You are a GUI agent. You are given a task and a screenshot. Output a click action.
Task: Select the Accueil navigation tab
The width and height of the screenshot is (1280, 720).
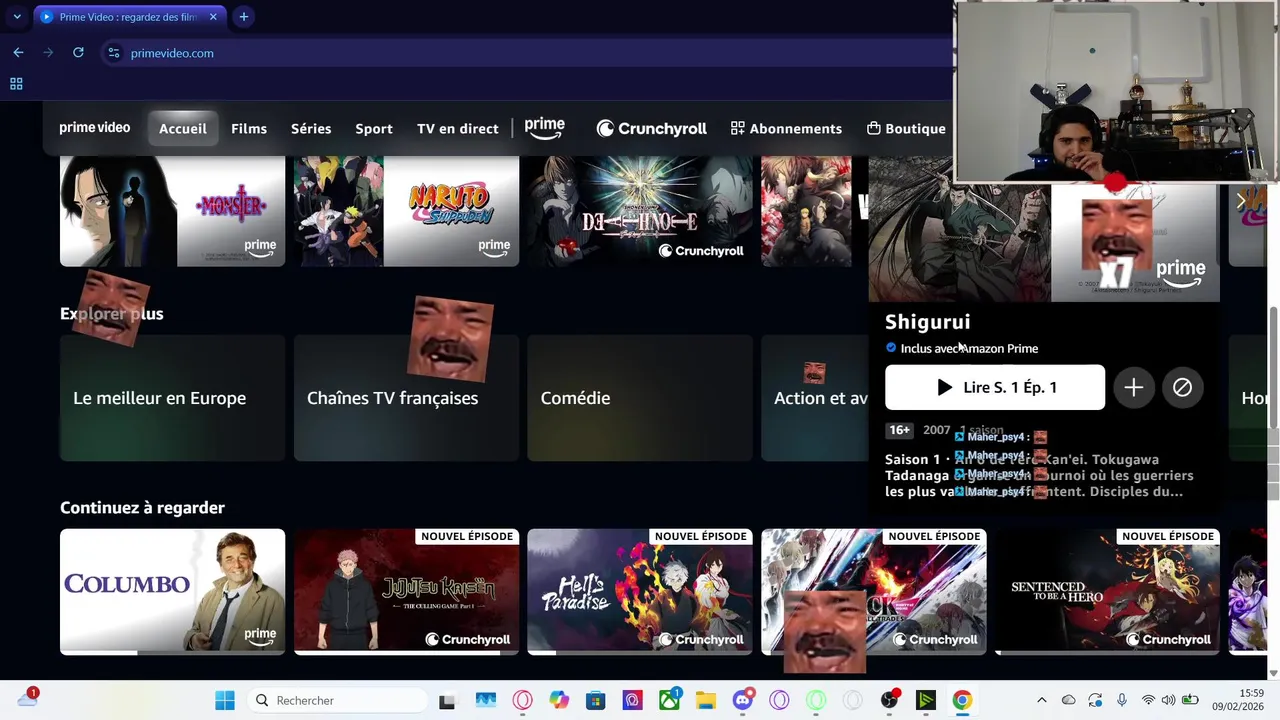[x=183, y=128]
